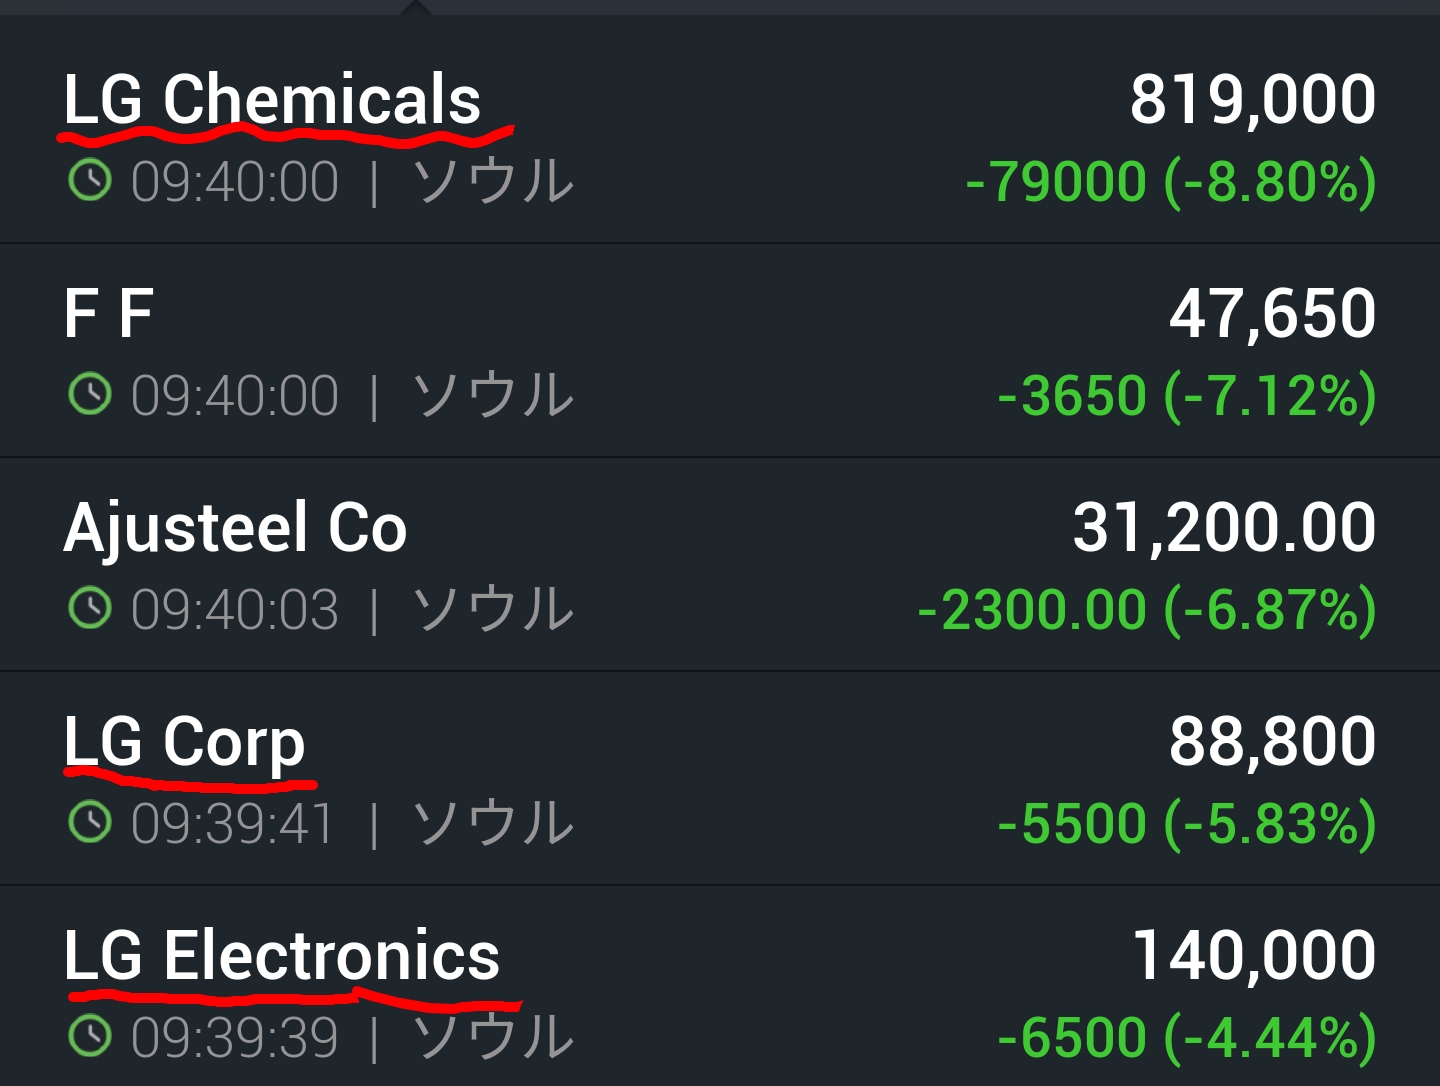Open the LG Chemicals stock name
The image size is (1440, 1086).
point(272,100)
